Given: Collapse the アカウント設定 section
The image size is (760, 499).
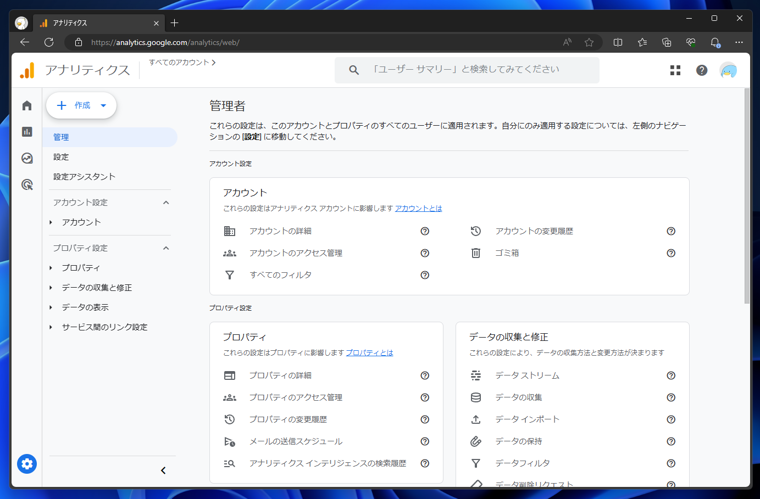Looking at the screenshot, I should pyautogui.click(x=166, y=203).
